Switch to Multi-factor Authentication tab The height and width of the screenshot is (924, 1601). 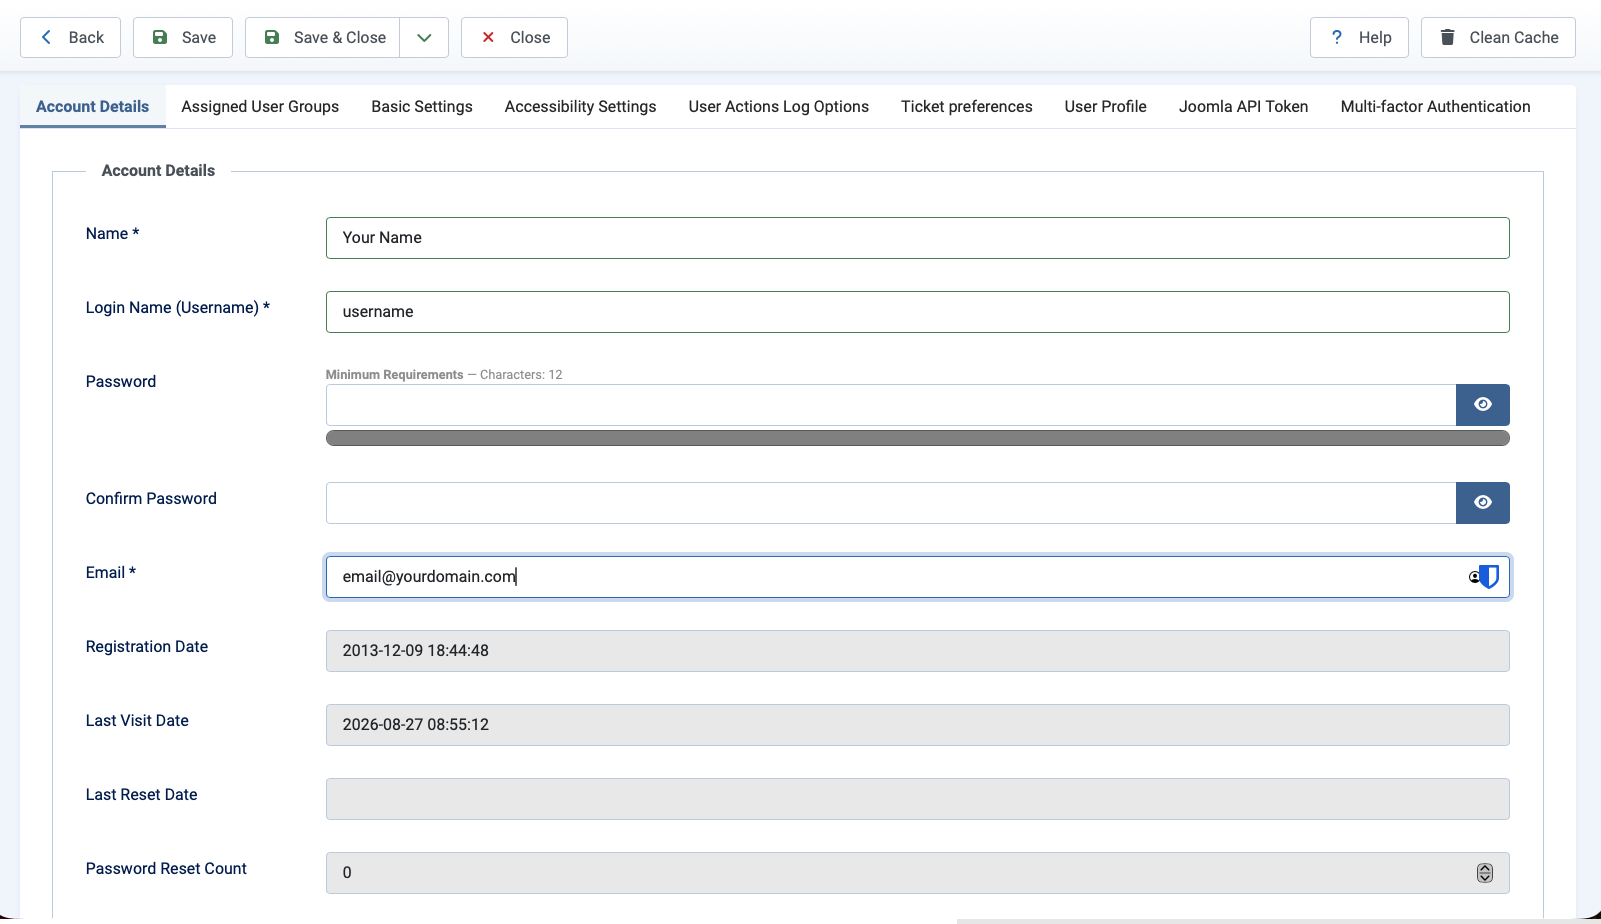coord(1435,106)
